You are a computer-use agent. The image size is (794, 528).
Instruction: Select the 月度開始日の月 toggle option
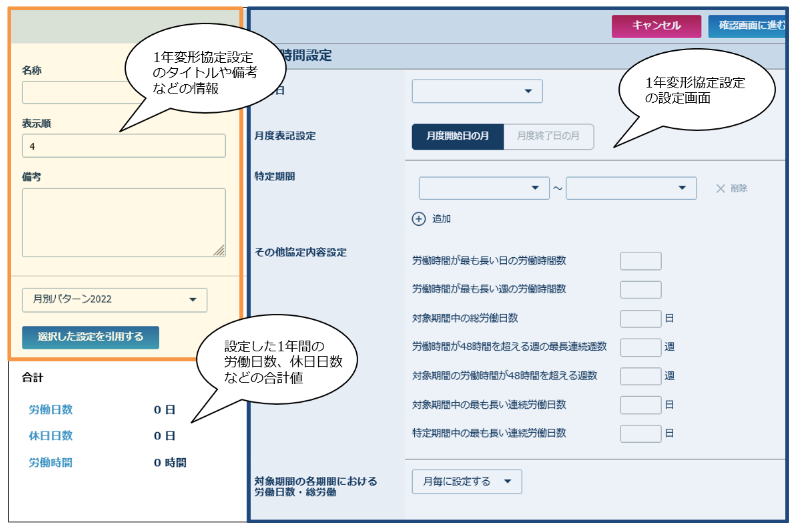[457, 136]
